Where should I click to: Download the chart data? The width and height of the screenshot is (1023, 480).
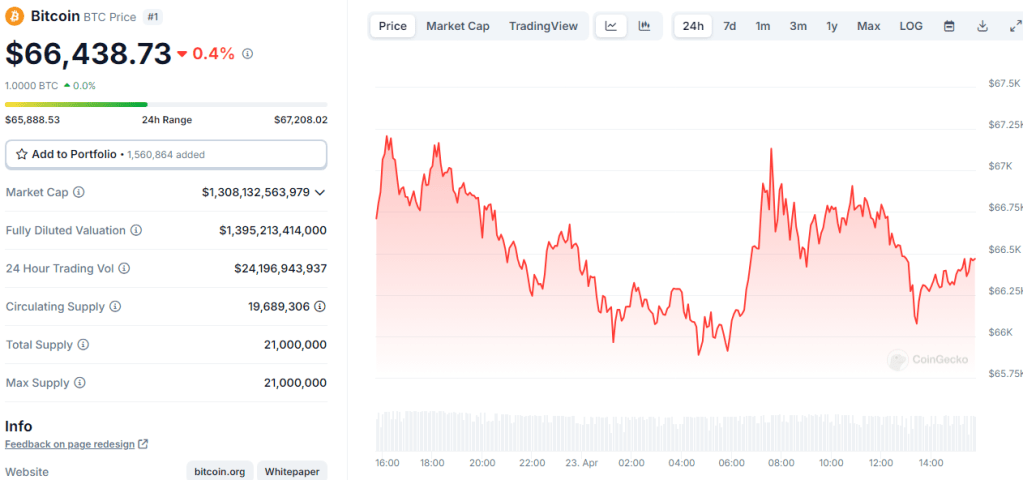982,26
